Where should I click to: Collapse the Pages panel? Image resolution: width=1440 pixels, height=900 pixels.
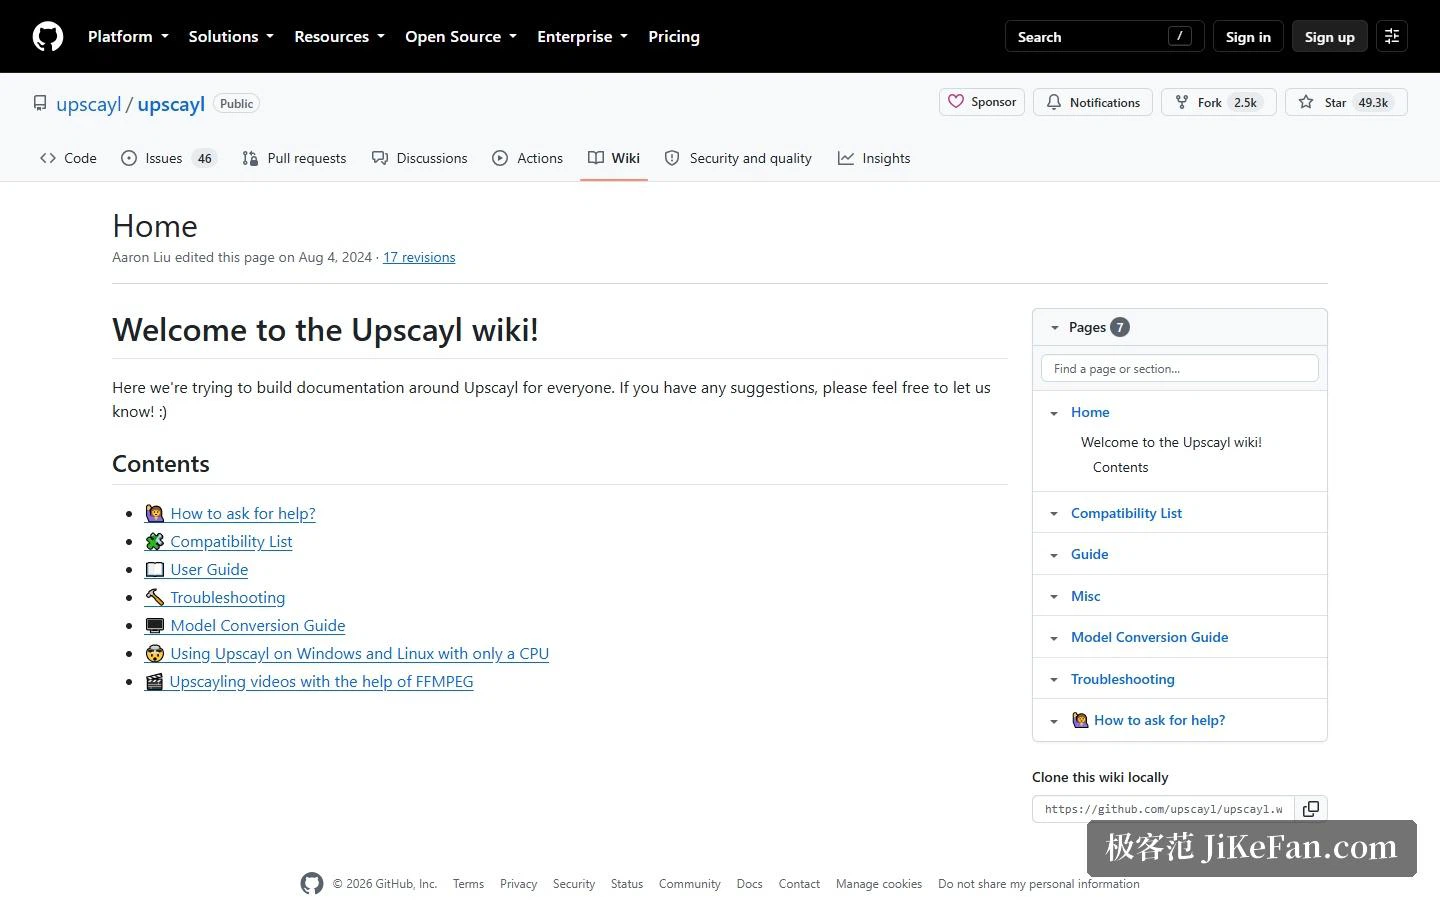1054,327
